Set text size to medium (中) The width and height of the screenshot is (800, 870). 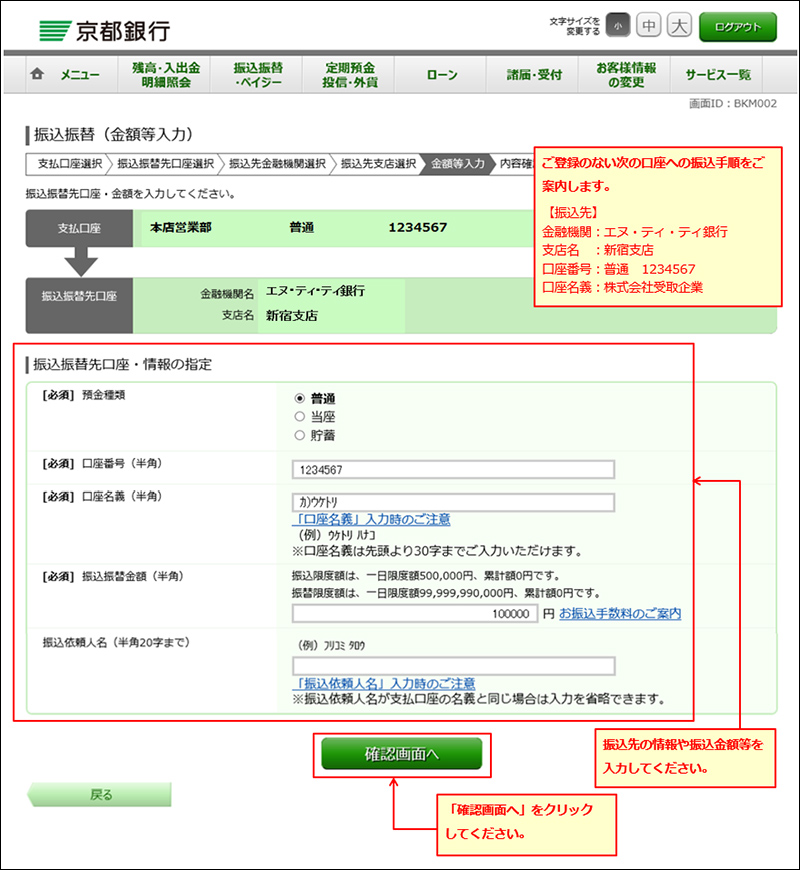(x=648, y=26)
